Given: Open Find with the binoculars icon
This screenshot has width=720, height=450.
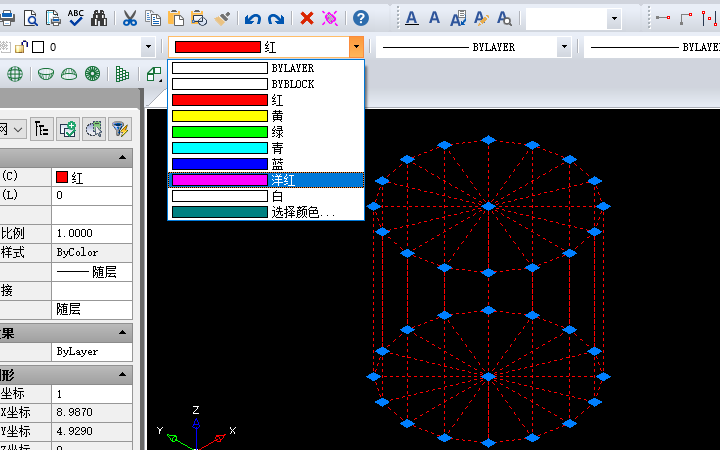Looking at the screenshot, I should click(99, 18).
